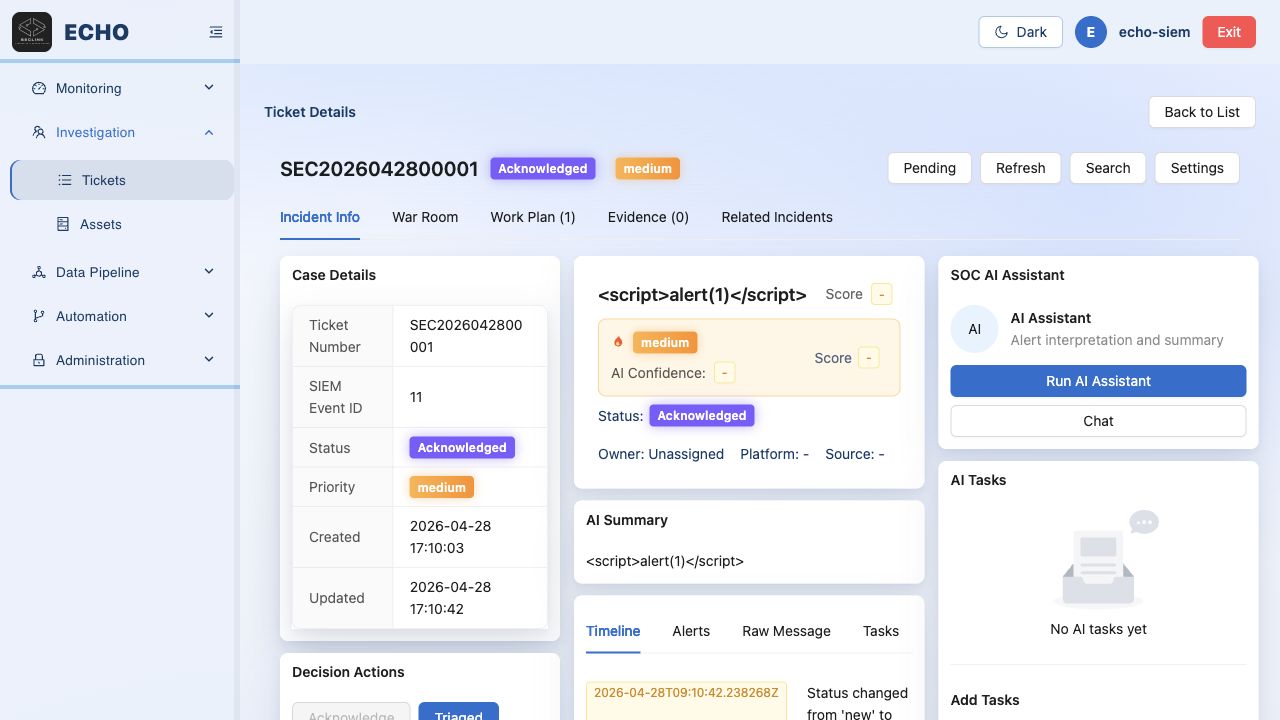
Task: Collapse sidebar using the menu fold icon
Action: (x=216, y=32)
